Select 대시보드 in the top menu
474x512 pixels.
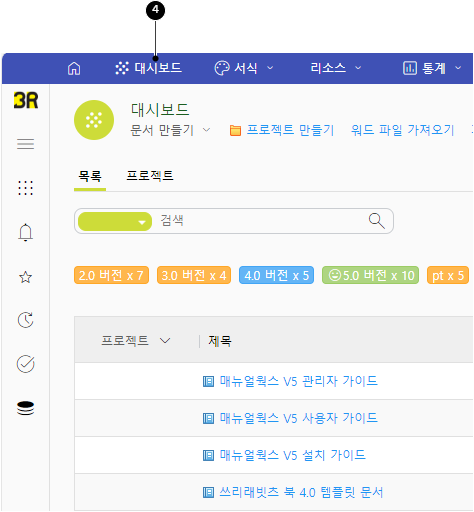tap(148, 68)
